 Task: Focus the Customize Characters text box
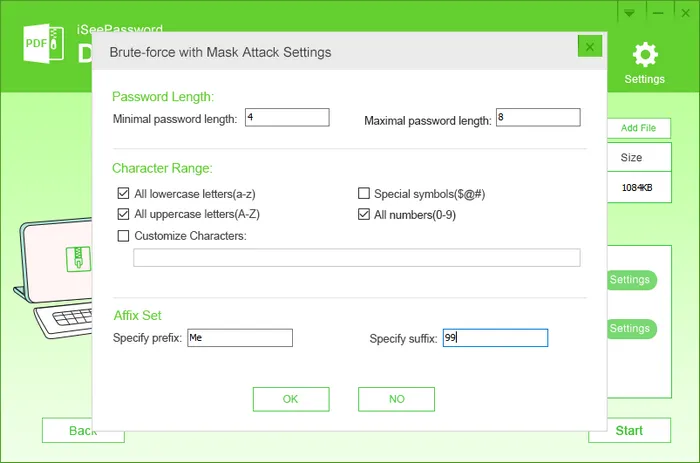[x=357, y=258]
